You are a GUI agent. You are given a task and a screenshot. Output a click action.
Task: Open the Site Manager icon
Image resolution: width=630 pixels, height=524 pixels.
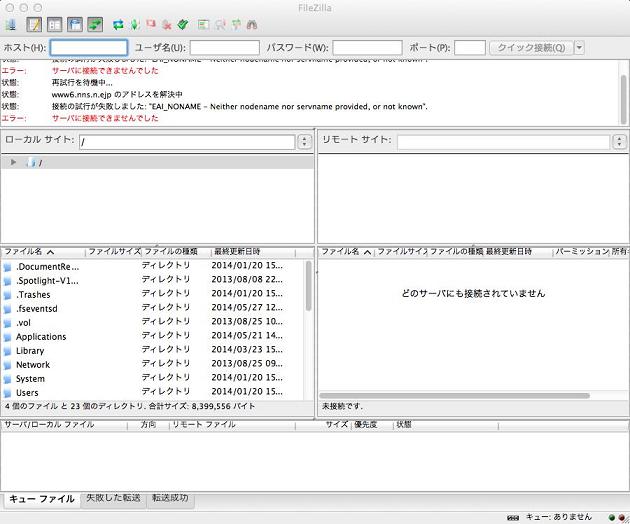pos(10,24)
